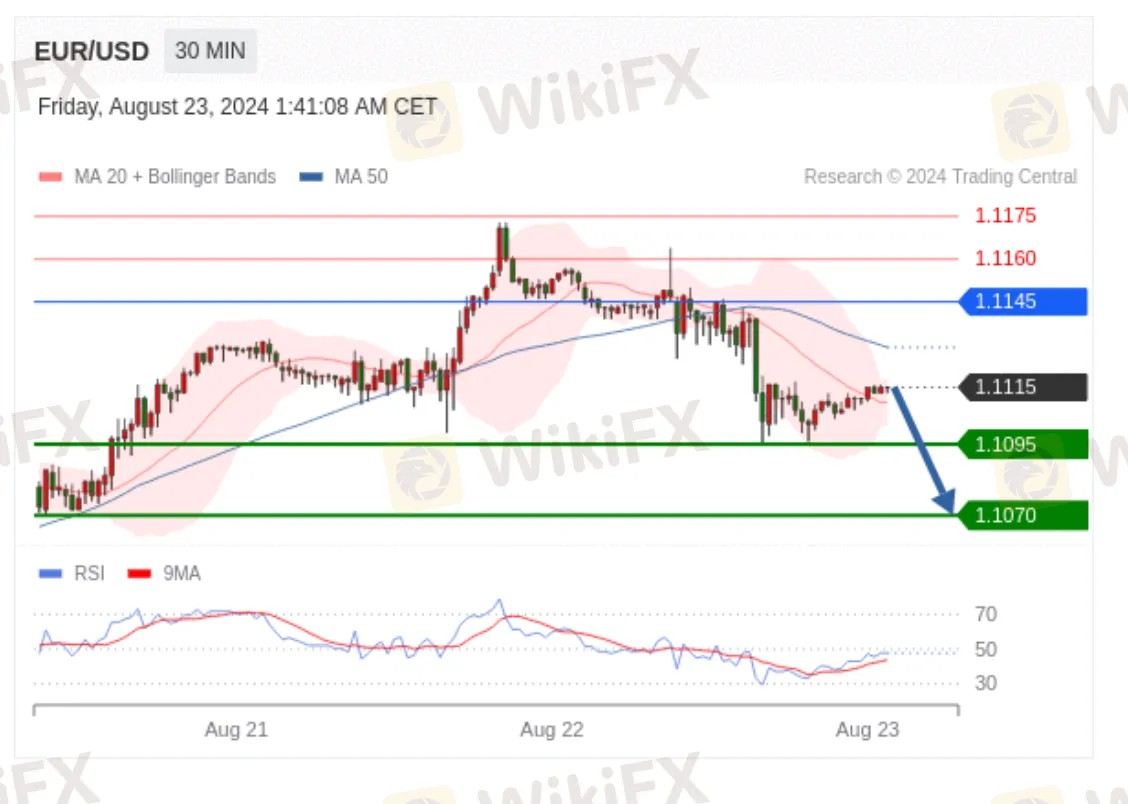Click the MA 20 + Bollinger Bands legend swatch

(x=50, y=177)
